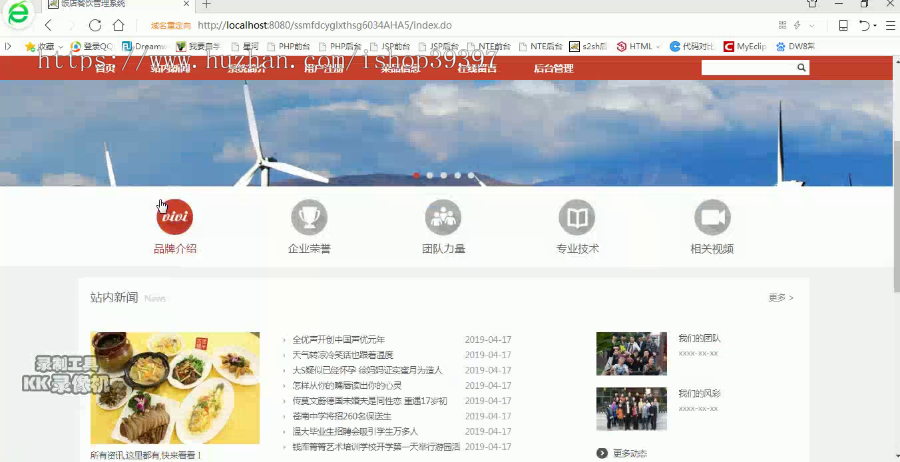Click the 团队力量 people icon
Image resolution: width=900 pixels, height=462 pixels.
pyautogui.click(x=443, y=217)
